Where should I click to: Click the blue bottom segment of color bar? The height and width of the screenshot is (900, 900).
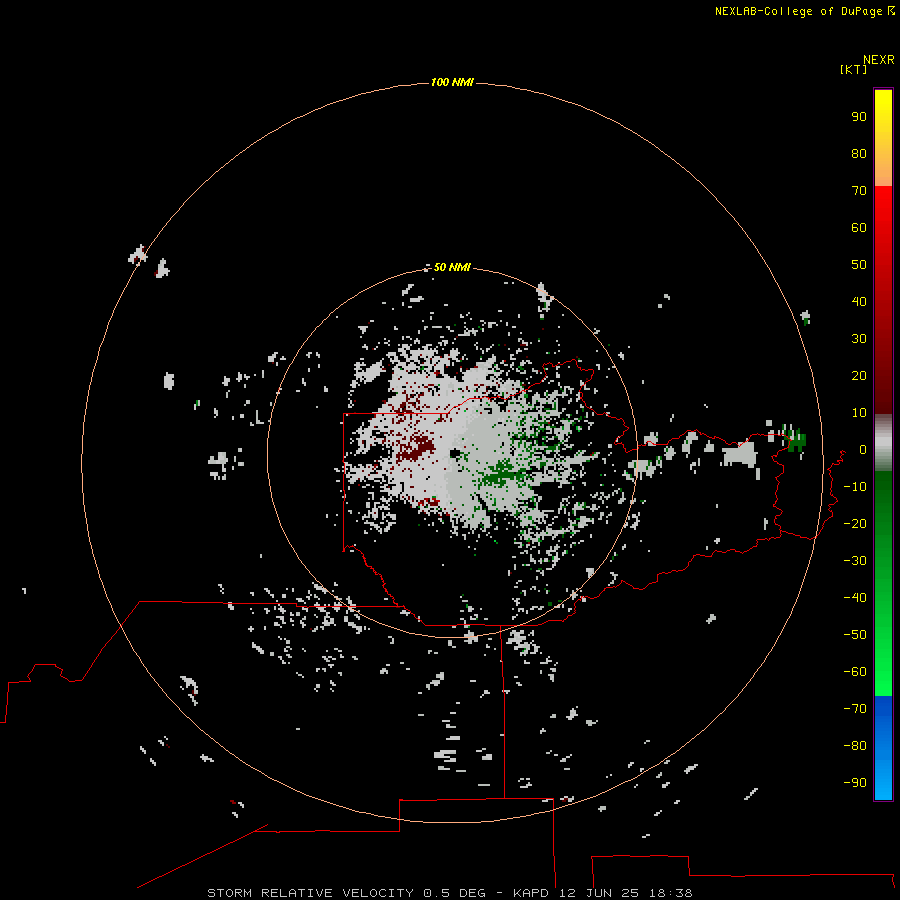click(x=883, y=748)
